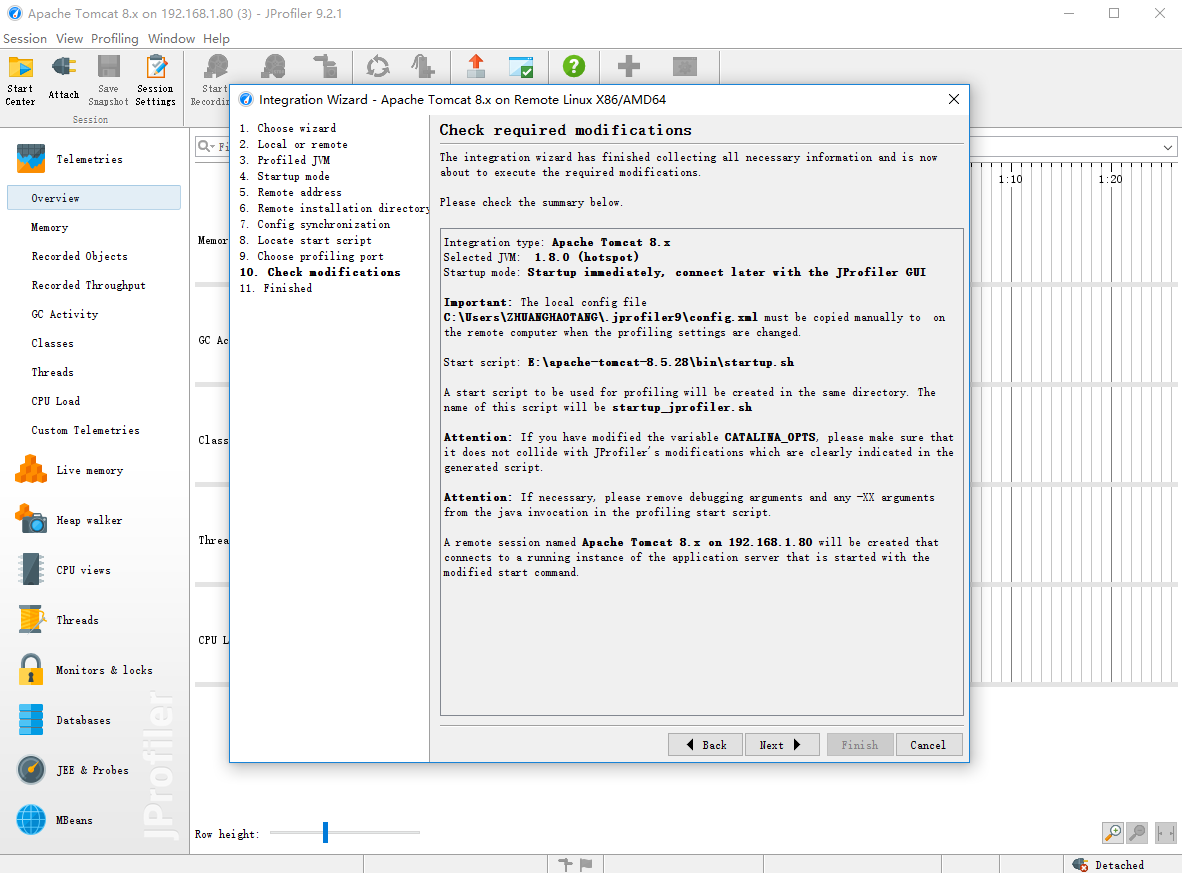Viewport: 1182px width, 873px height.
Task: Open Session Settings from the toolbar
Action: click(x=155, y=80)
